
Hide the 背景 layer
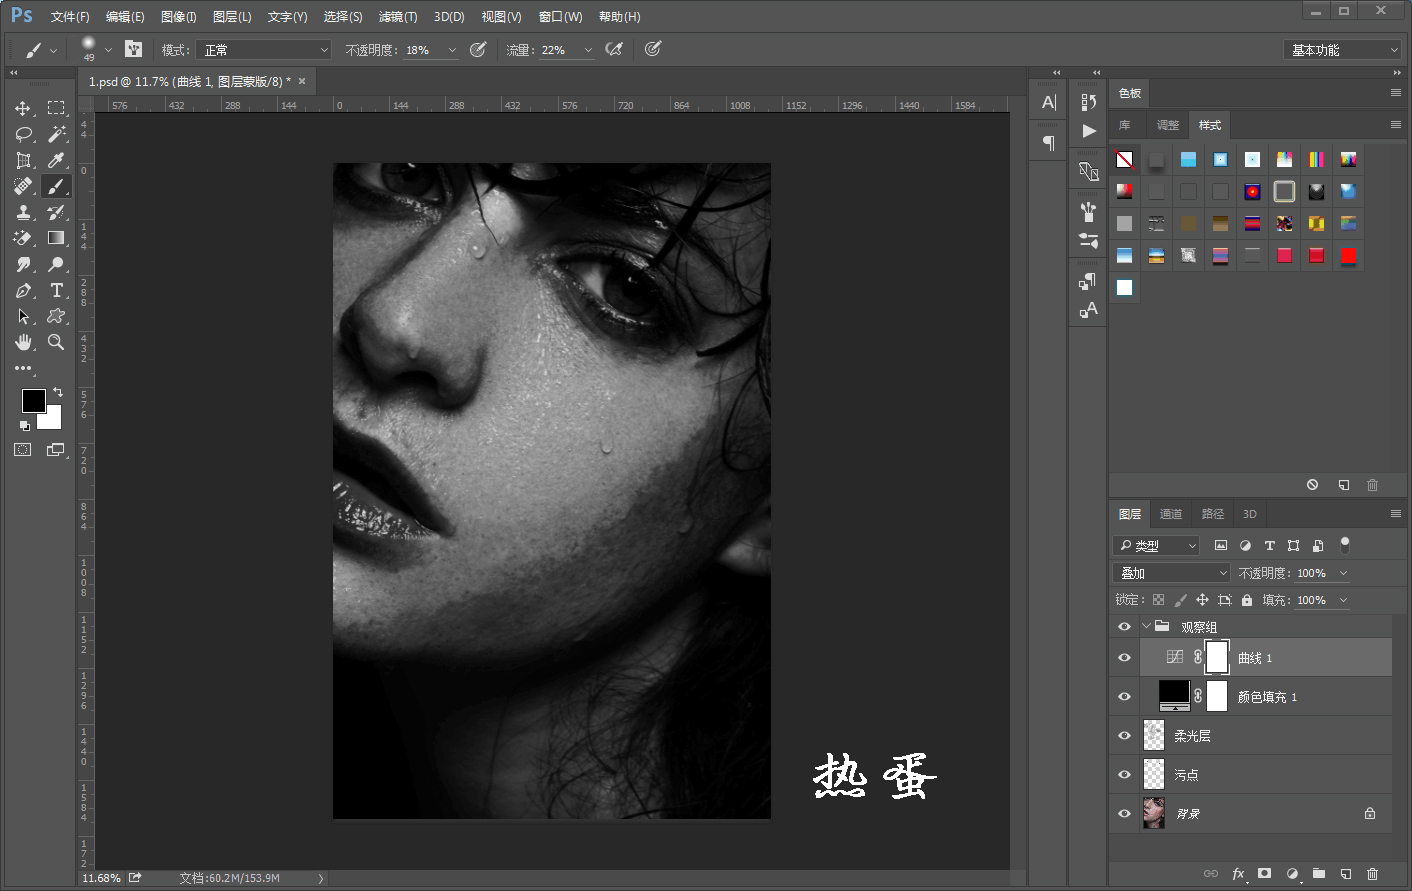(1124, 813)
